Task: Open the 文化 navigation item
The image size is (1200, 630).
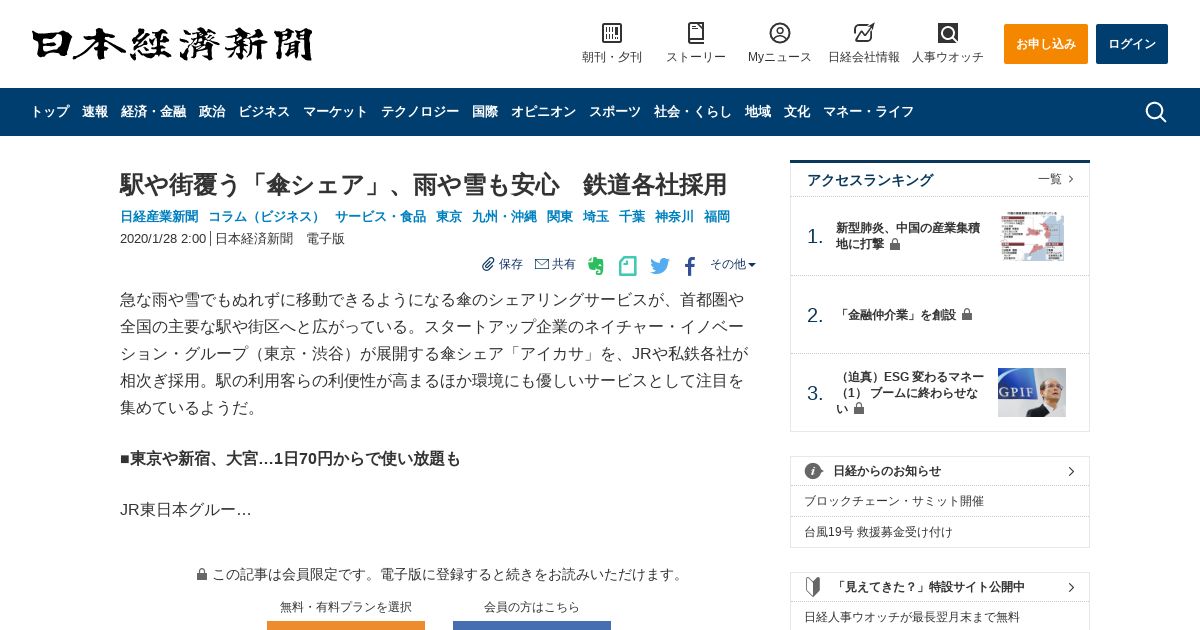Action: click(x=797, y=112)
